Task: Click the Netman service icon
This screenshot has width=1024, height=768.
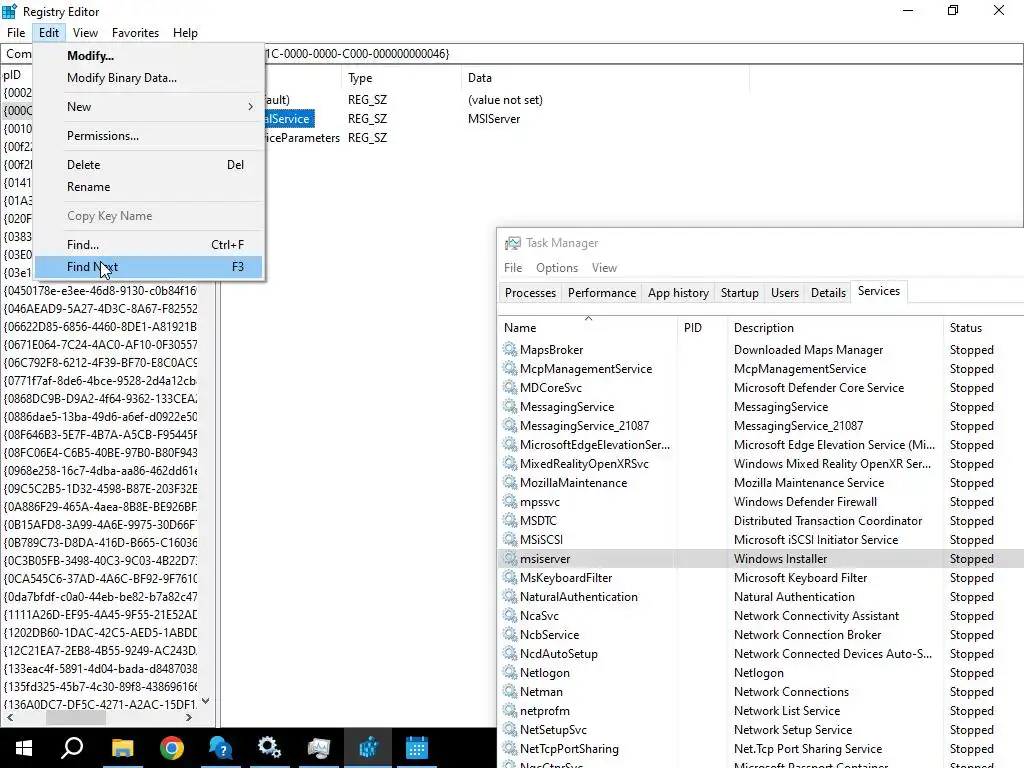Action: 509,691
